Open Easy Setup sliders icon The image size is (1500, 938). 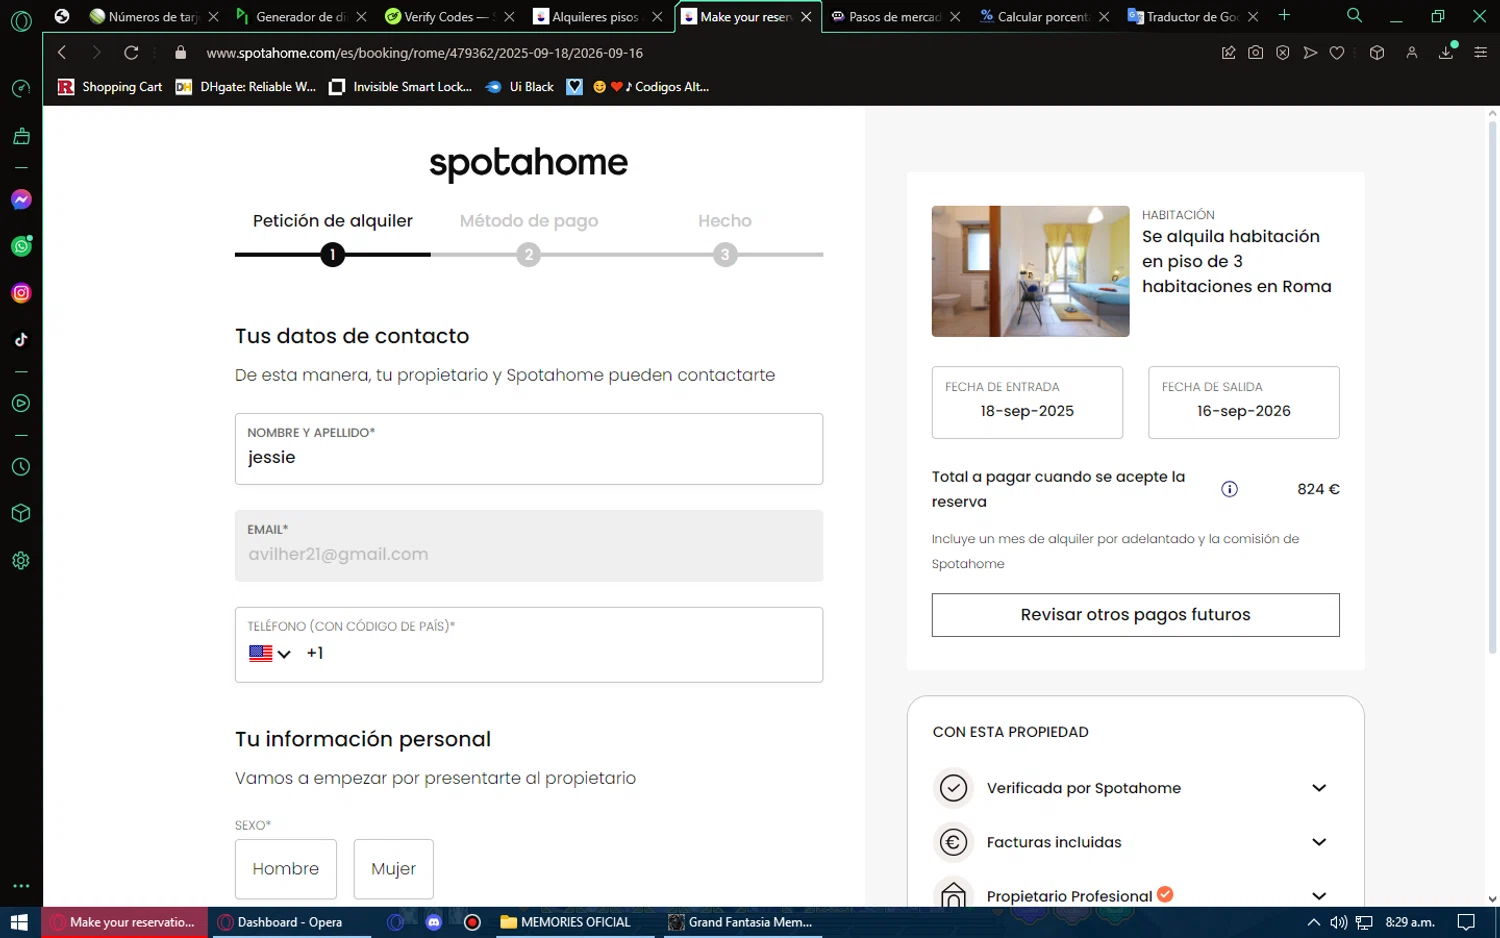[x=1481, y=53]
